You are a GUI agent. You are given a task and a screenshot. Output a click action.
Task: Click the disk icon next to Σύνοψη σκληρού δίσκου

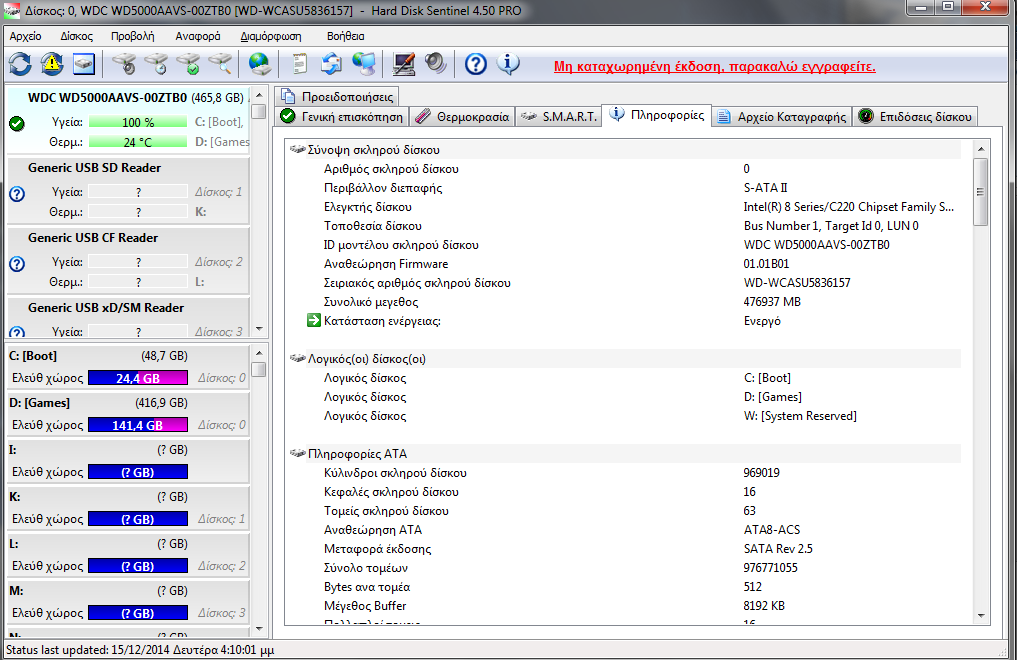298,150
